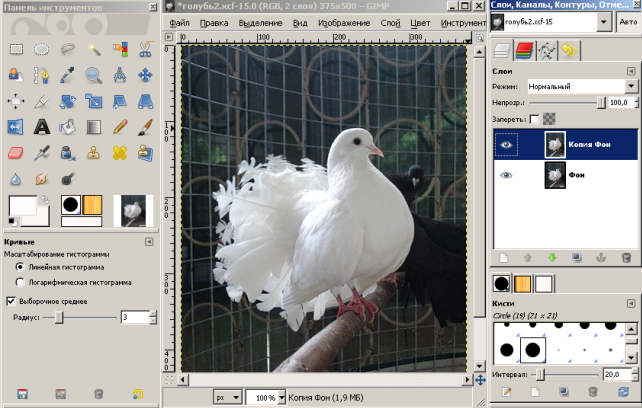This screenshot has height=408, width=642.
Task: Select the Bucket Fill tool
Action: tap(68, 127)
